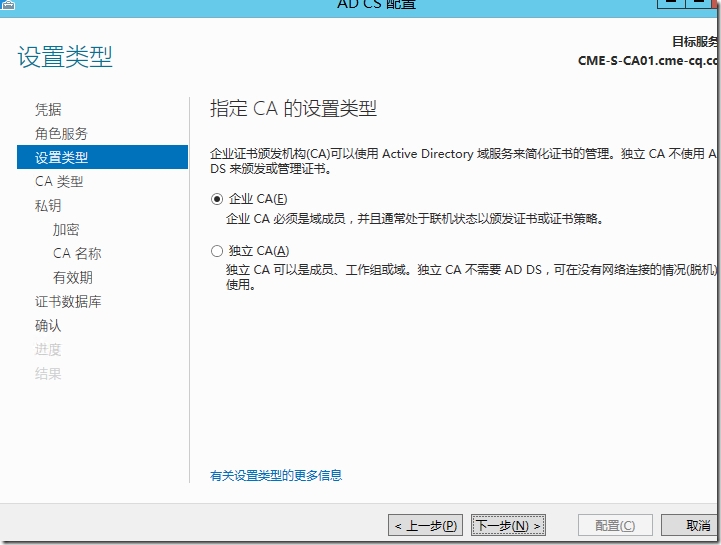Click the 下一步(N) button
The width and height of the screenshot is (721, 545).
point(508,525)
